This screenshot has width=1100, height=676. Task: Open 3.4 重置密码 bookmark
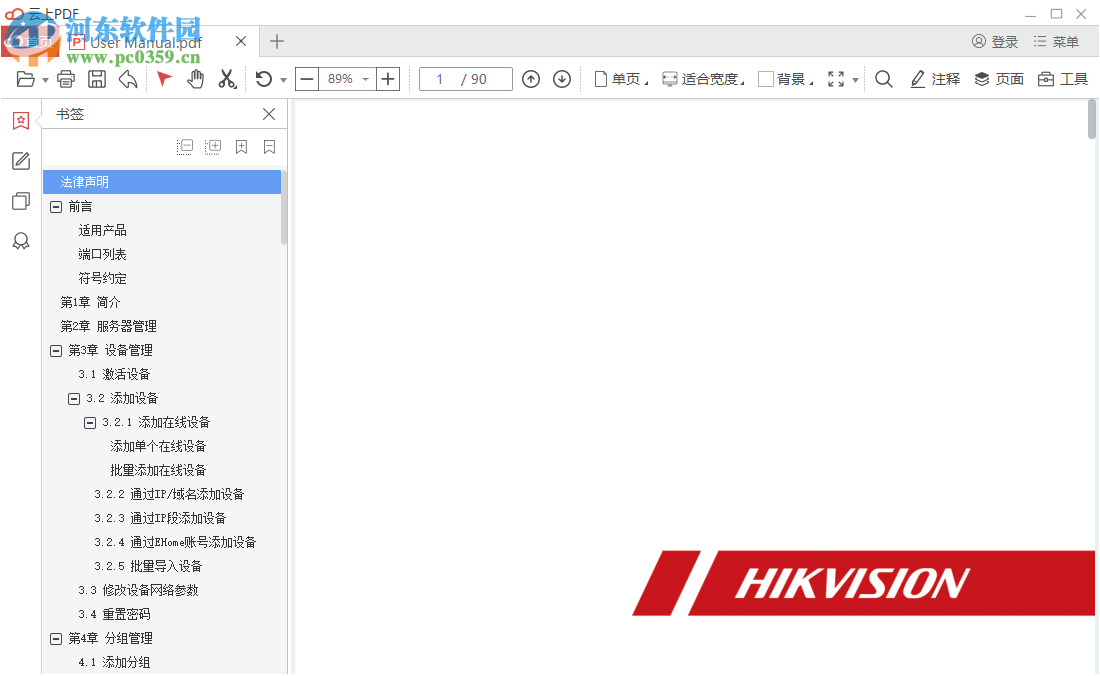click(114, 614)
